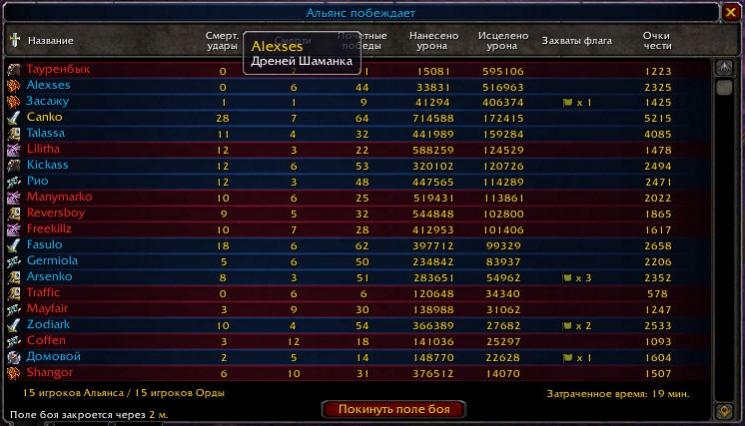Click the class sort icon left of Название
Screen dimensions: 745x426
coord(14,41)
